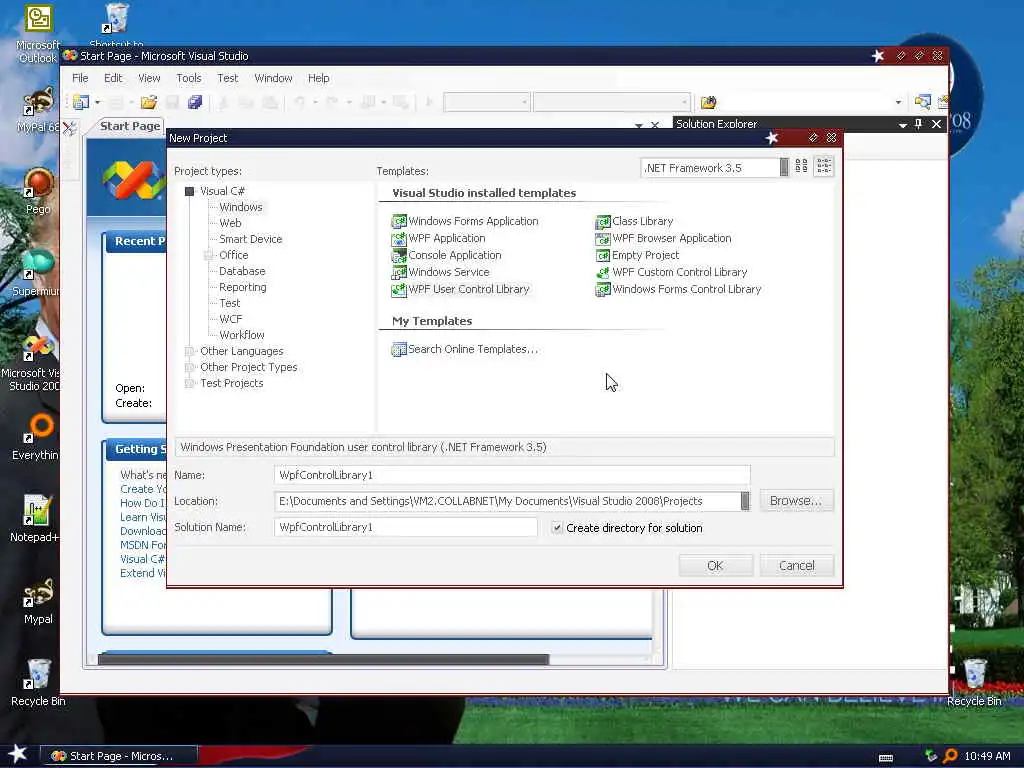Pick the Empty Project template
This screenshot has height=768, width=1024.
coord(637,255)
